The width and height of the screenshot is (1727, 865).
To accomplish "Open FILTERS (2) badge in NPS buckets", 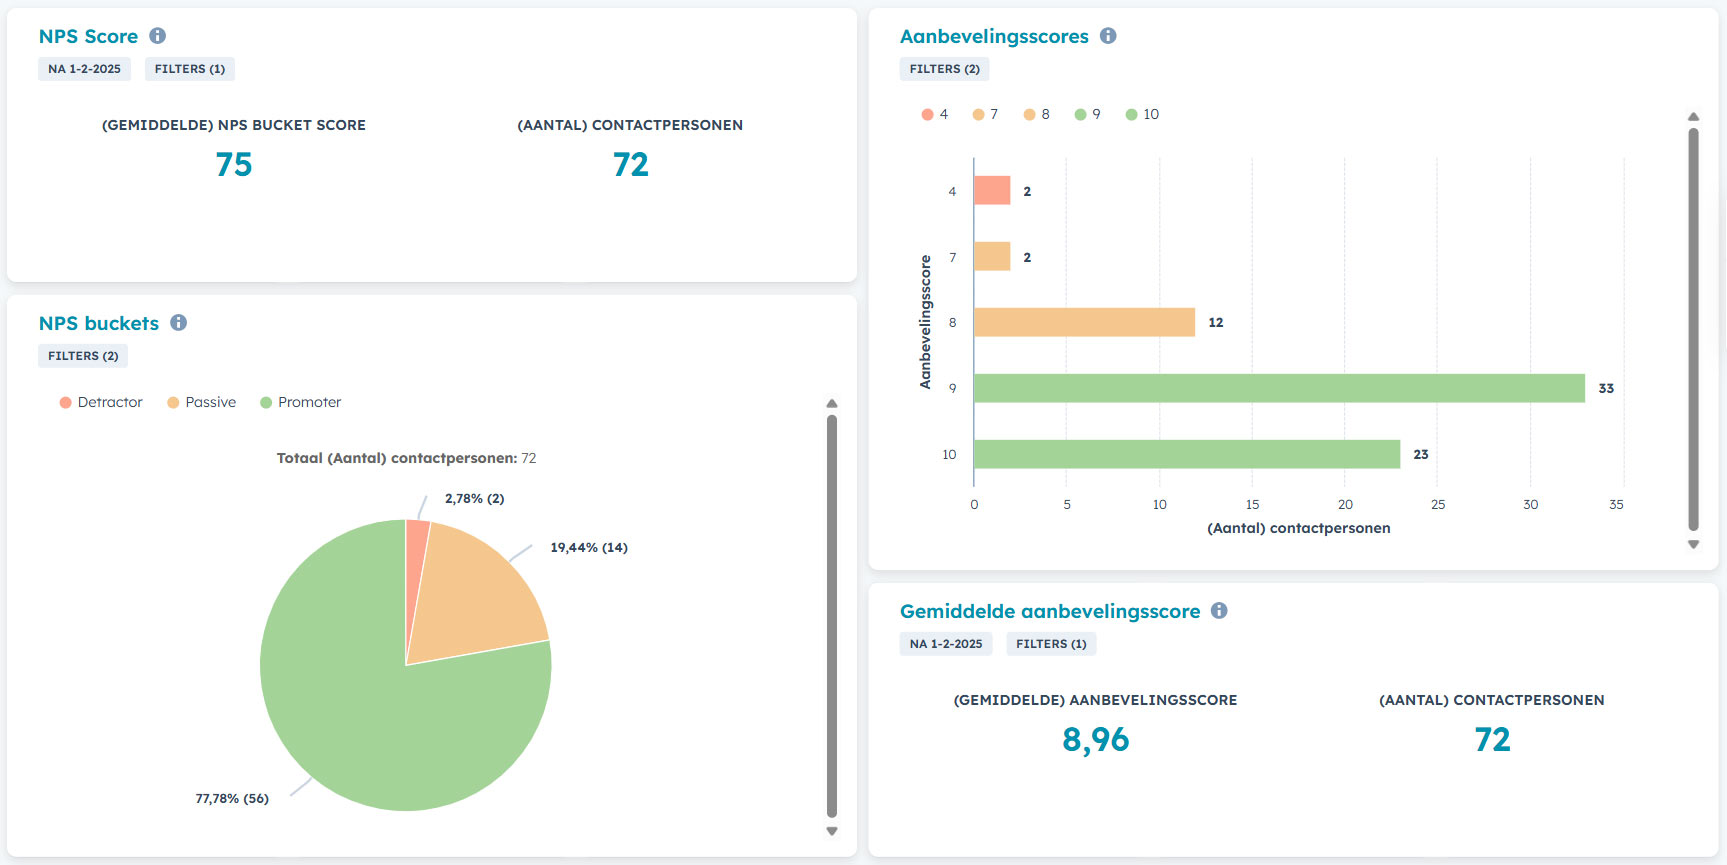I will [x=83, y=356].
